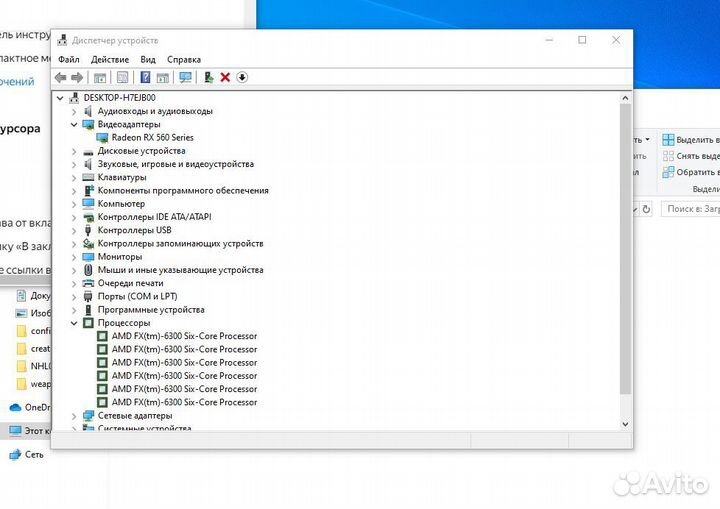Image resolution: width=720 pixels, height=509 pixels.
Task: Click the show/hide console tree icon
Action: [x=100, y=77]
